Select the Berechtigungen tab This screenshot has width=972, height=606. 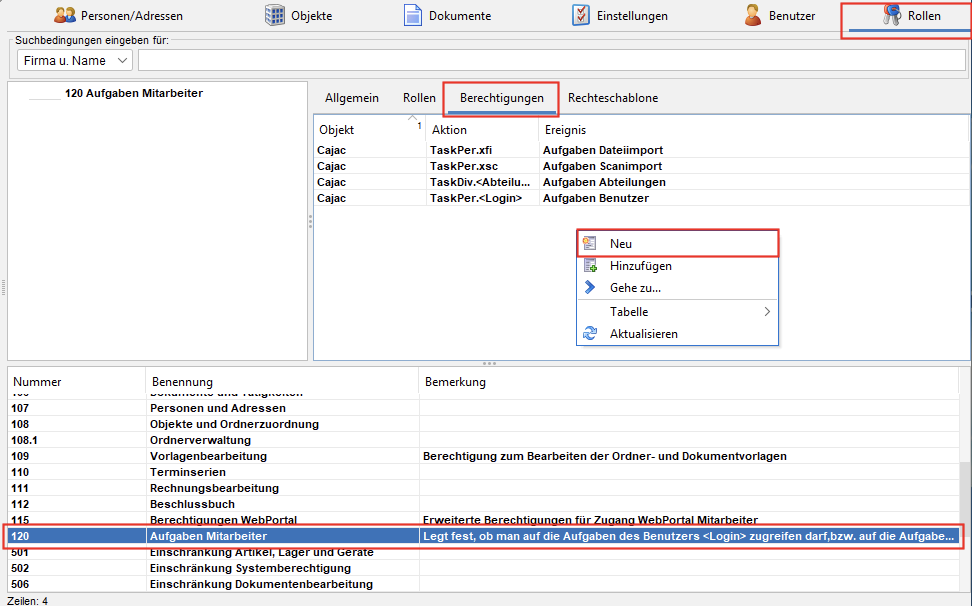click(x=502, y=98)
